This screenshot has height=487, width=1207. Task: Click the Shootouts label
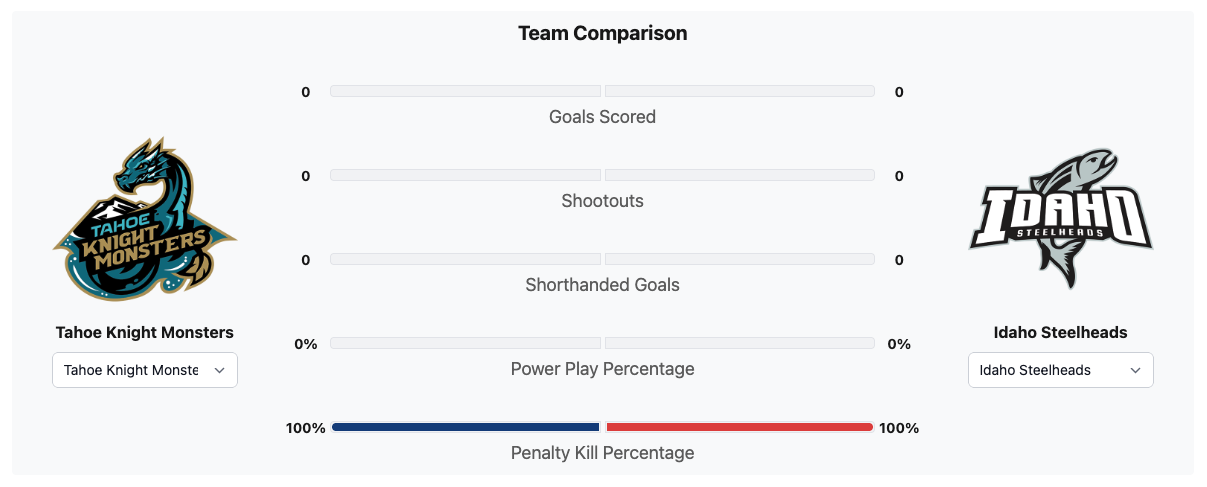[602, 201]
